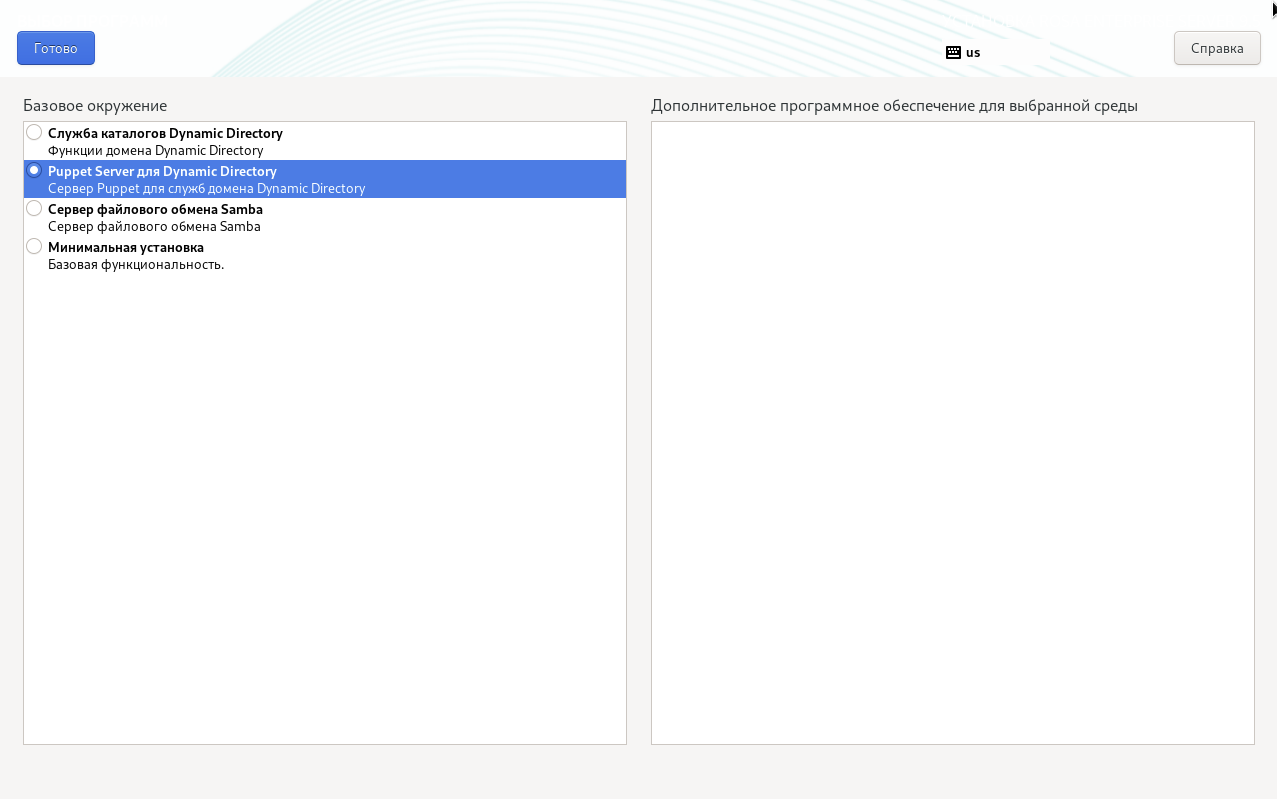
Task: Click the bold title 'Служба каталогов Dynamic Directory'
Action: (165, 133)
